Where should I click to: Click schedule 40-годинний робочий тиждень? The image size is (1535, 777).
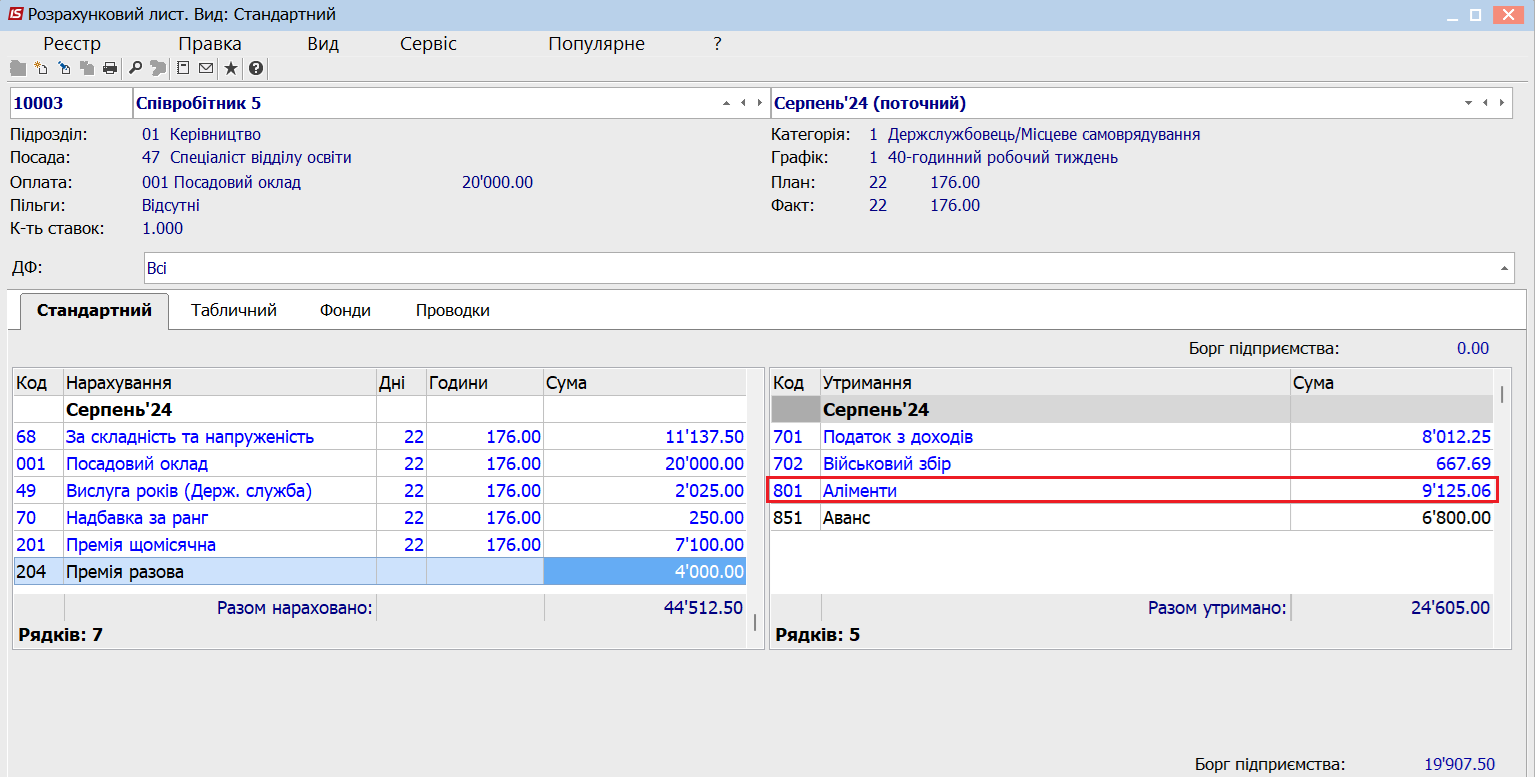pyautogui.click(x=1002, y=157)
